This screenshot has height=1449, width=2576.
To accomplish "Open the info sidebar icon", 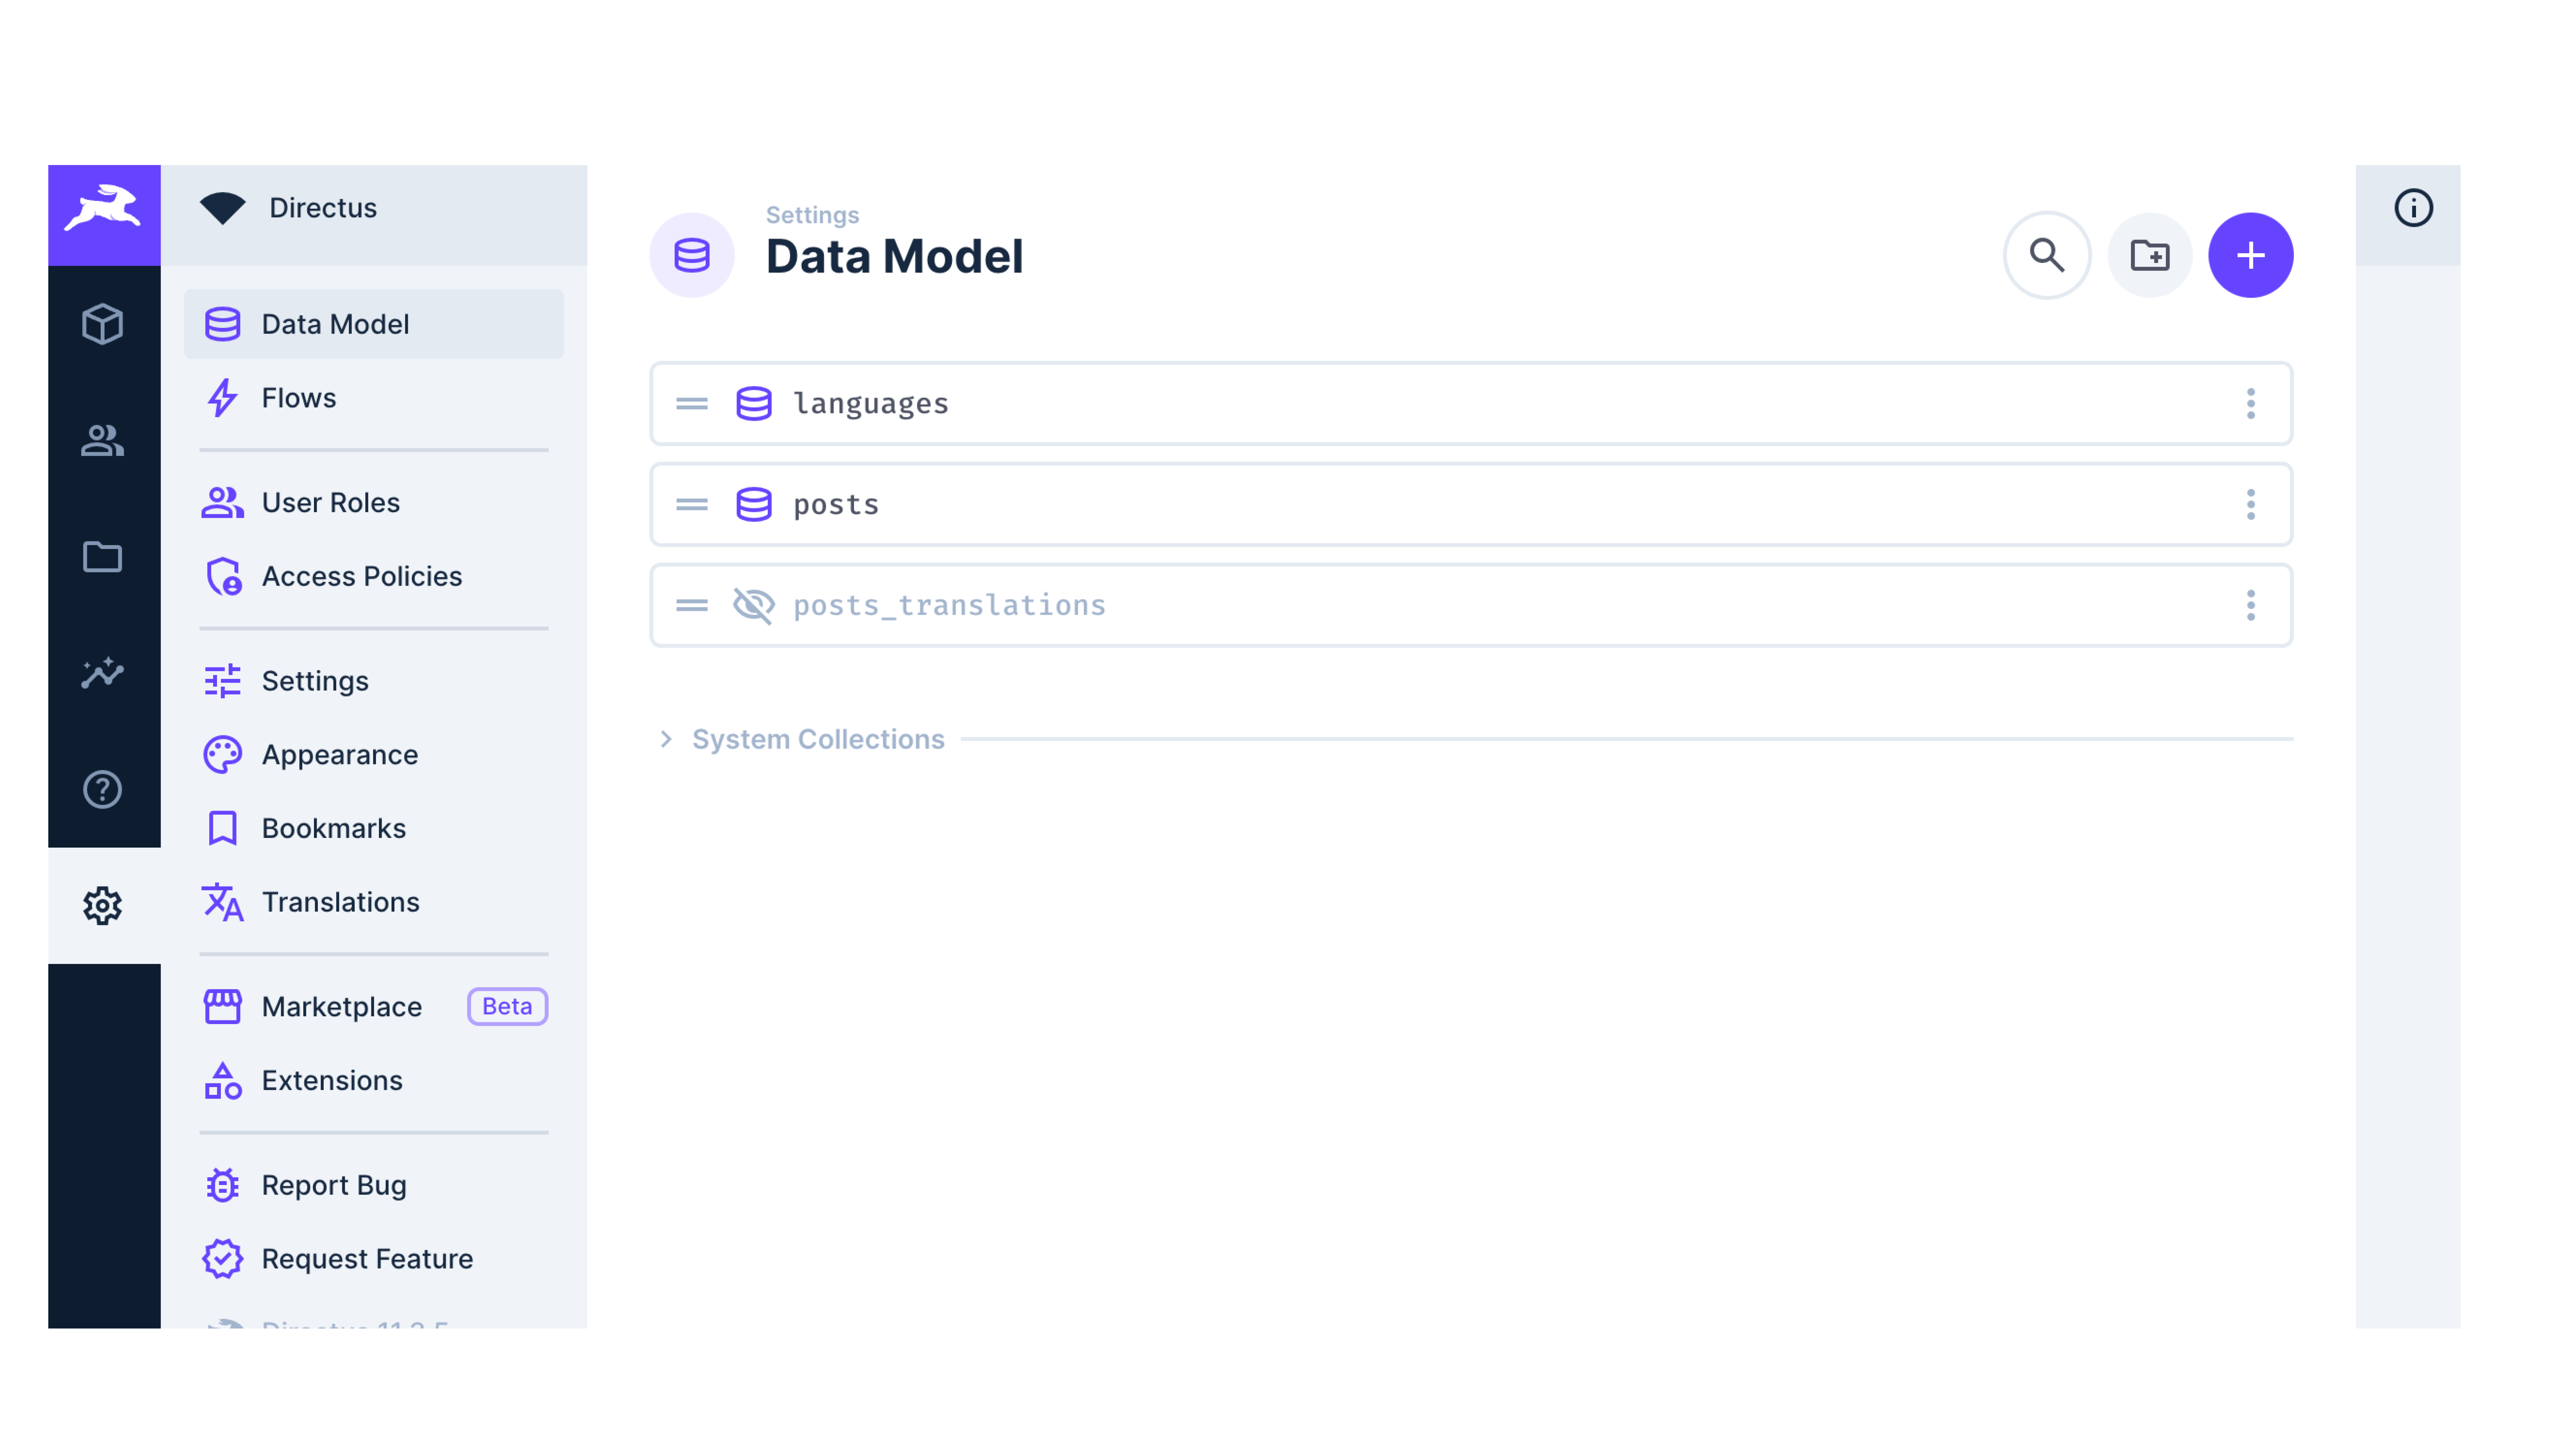I will tap(2414, 207).
